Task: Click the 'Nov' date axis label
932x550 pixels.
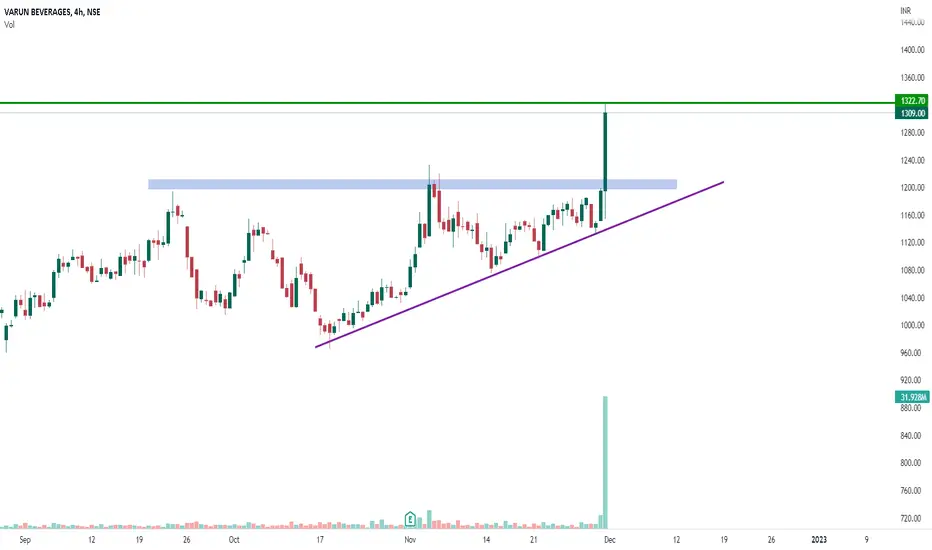Action: (x=410, y=539)
